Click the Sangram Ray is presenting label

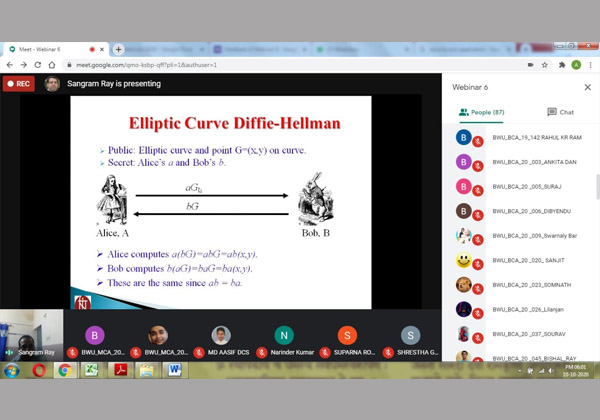pos(114,84)
